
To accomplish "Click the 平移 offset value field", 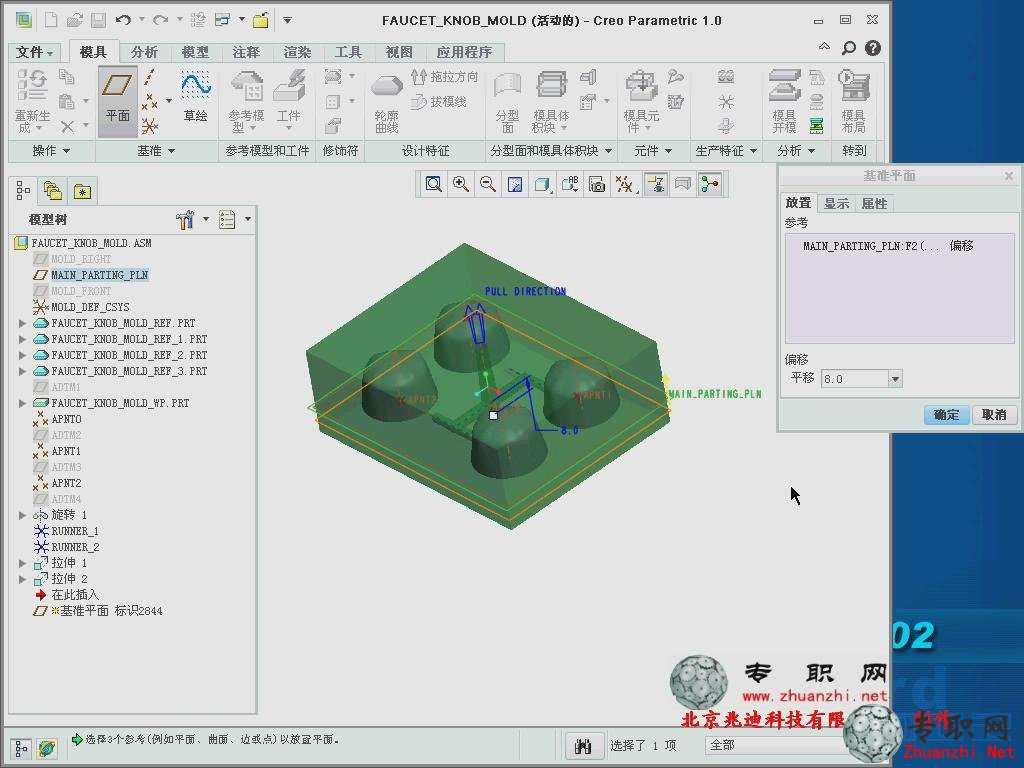I will click(x=856, y=379).
